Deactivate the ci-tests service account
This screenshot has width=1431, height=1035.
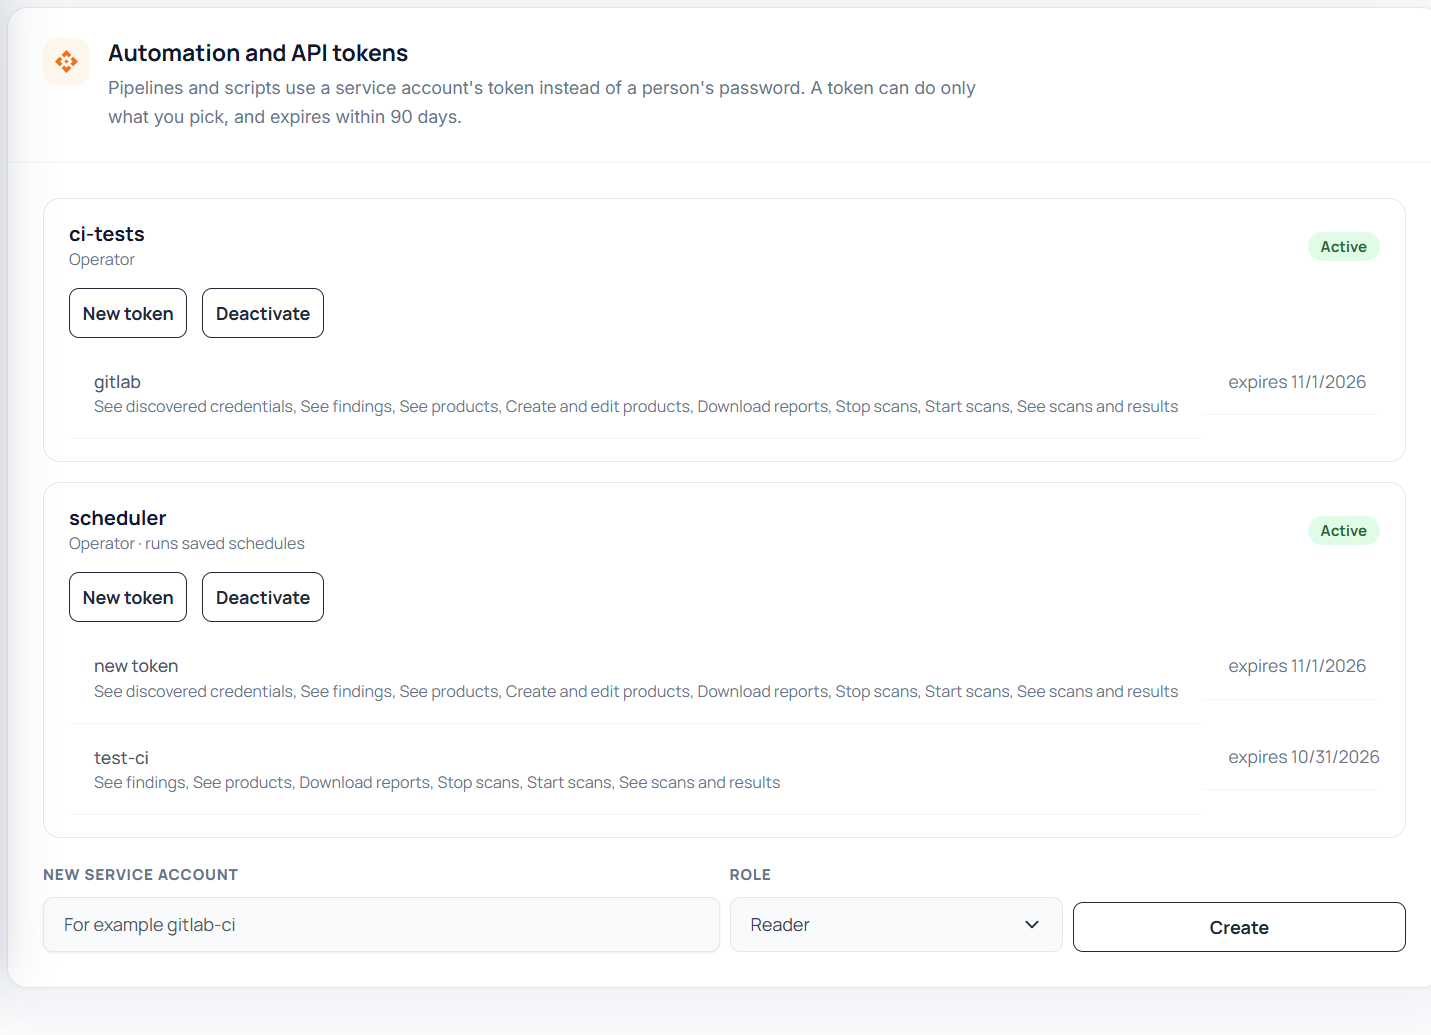(263, 313)
